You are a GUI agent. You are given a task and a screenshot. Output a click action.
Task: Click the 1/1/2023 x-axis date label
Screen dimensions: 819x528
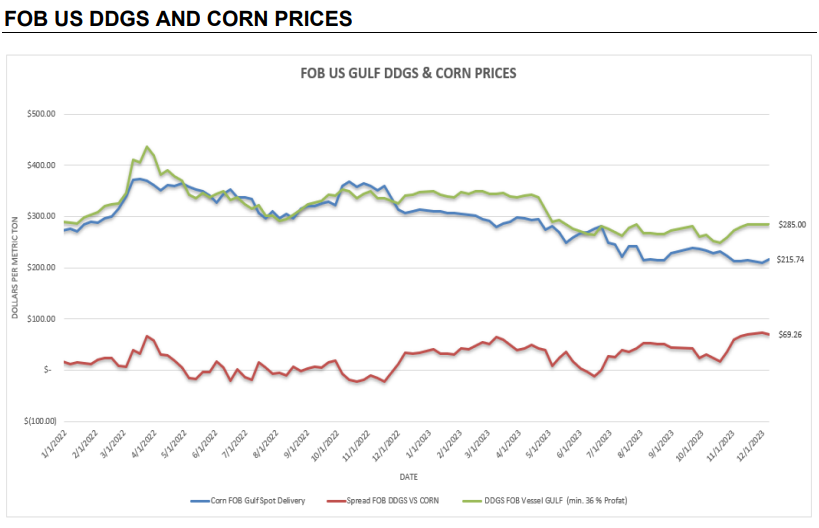pos(419,444)
